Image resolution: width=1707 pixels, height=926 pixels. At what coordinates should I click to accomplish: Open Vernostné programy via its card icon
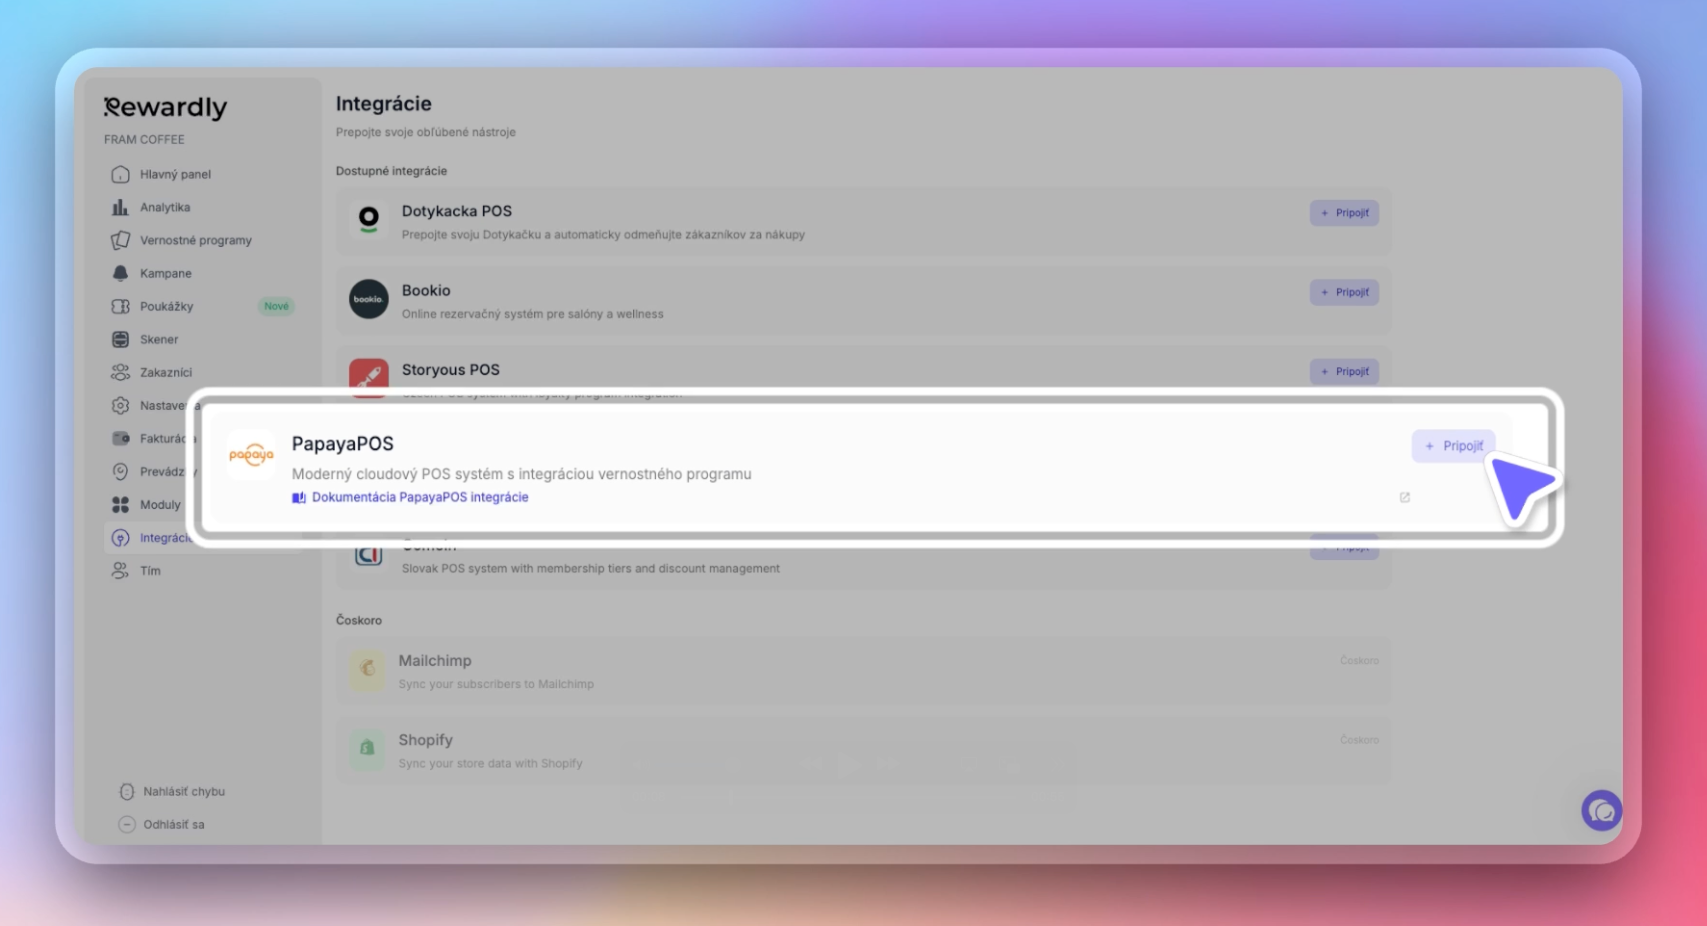[x=121, y=240]
